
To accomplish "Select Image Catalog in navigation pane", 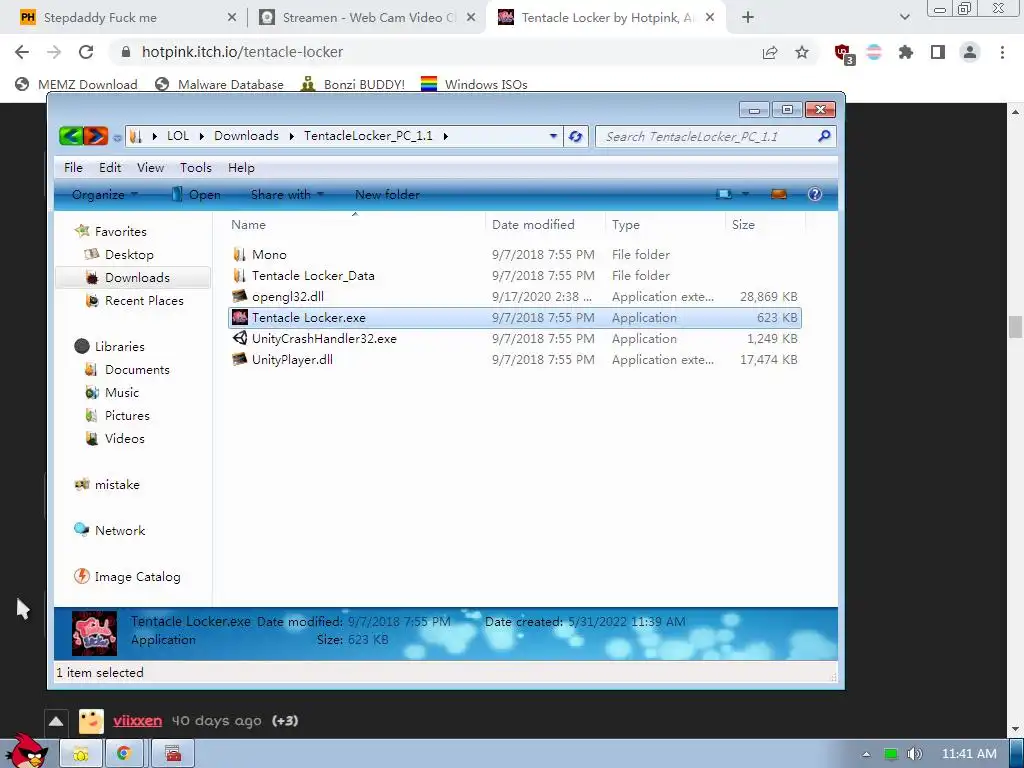I will pos(127,577).
